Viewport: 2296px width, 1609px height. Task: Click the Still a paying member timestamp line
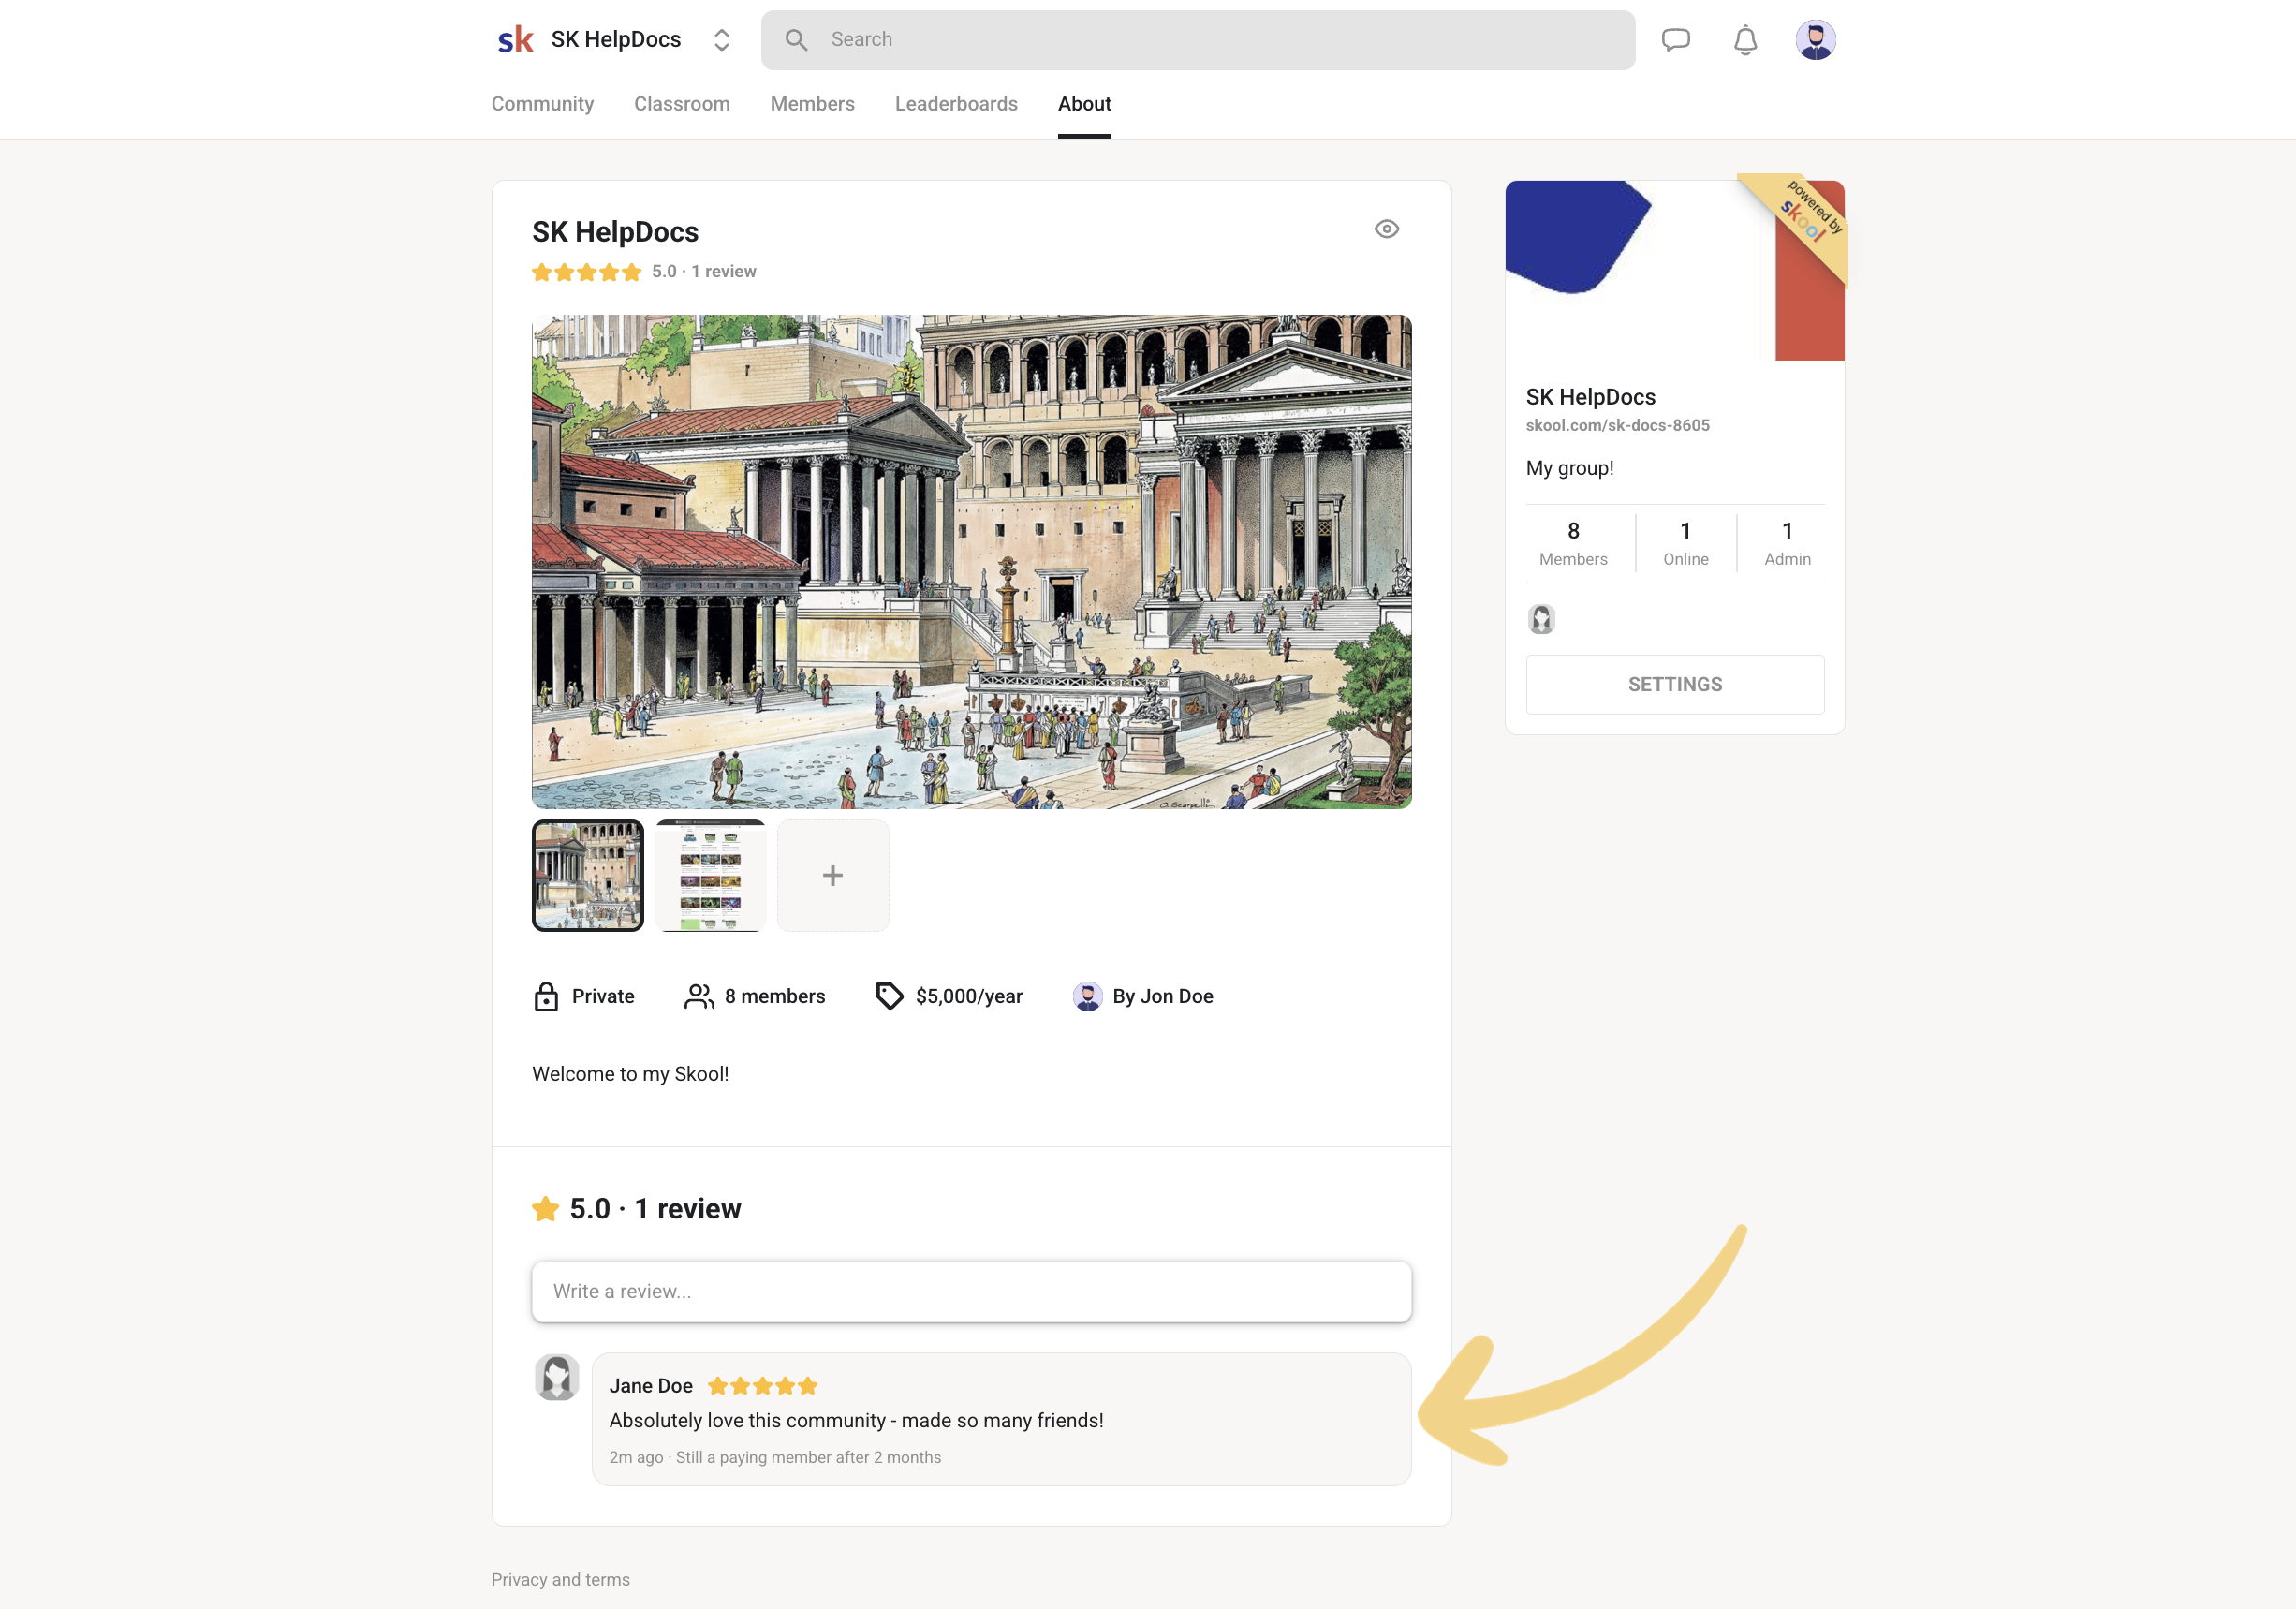pyautogui.click(x=775, y=1457)
